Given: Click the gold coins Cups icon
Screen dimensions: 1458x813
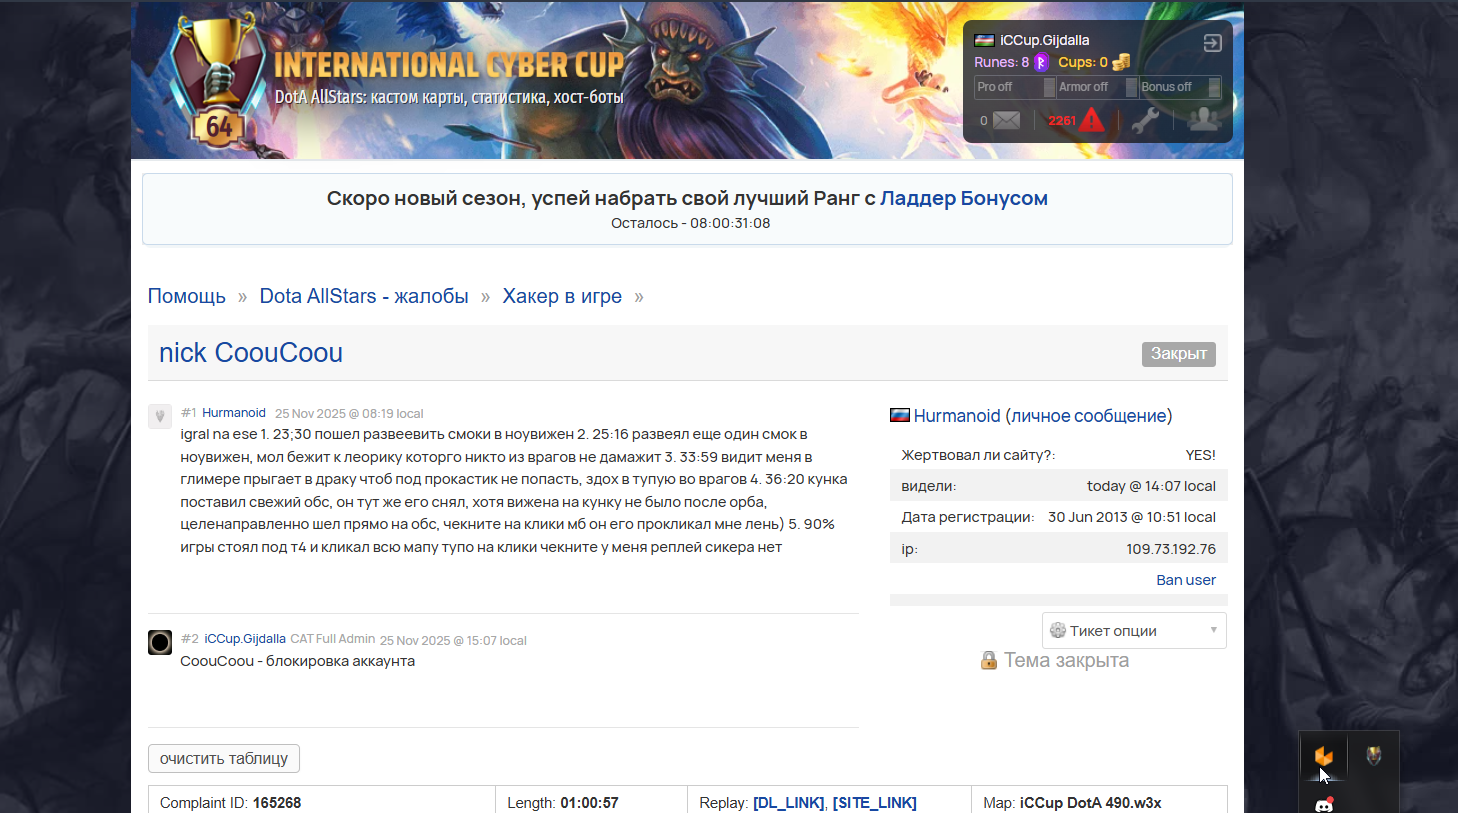Looking at the screenshot, I should [1121, 62].
